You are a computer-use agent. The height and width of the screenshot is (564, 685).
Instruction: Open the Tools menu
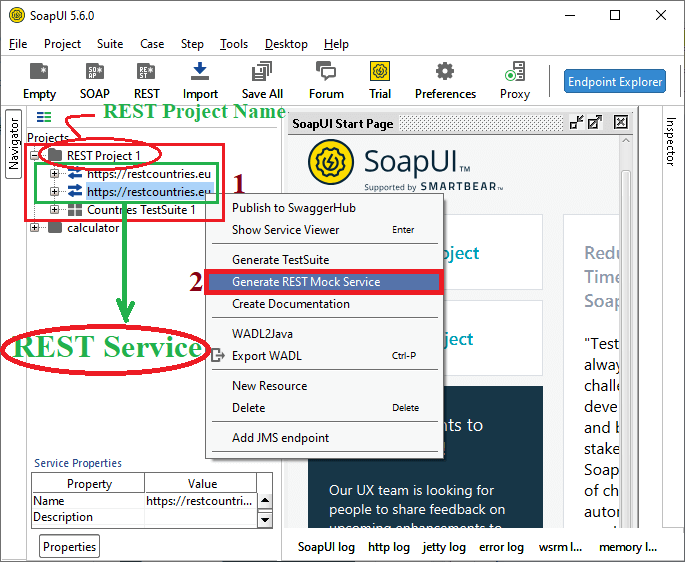(234, 44)
